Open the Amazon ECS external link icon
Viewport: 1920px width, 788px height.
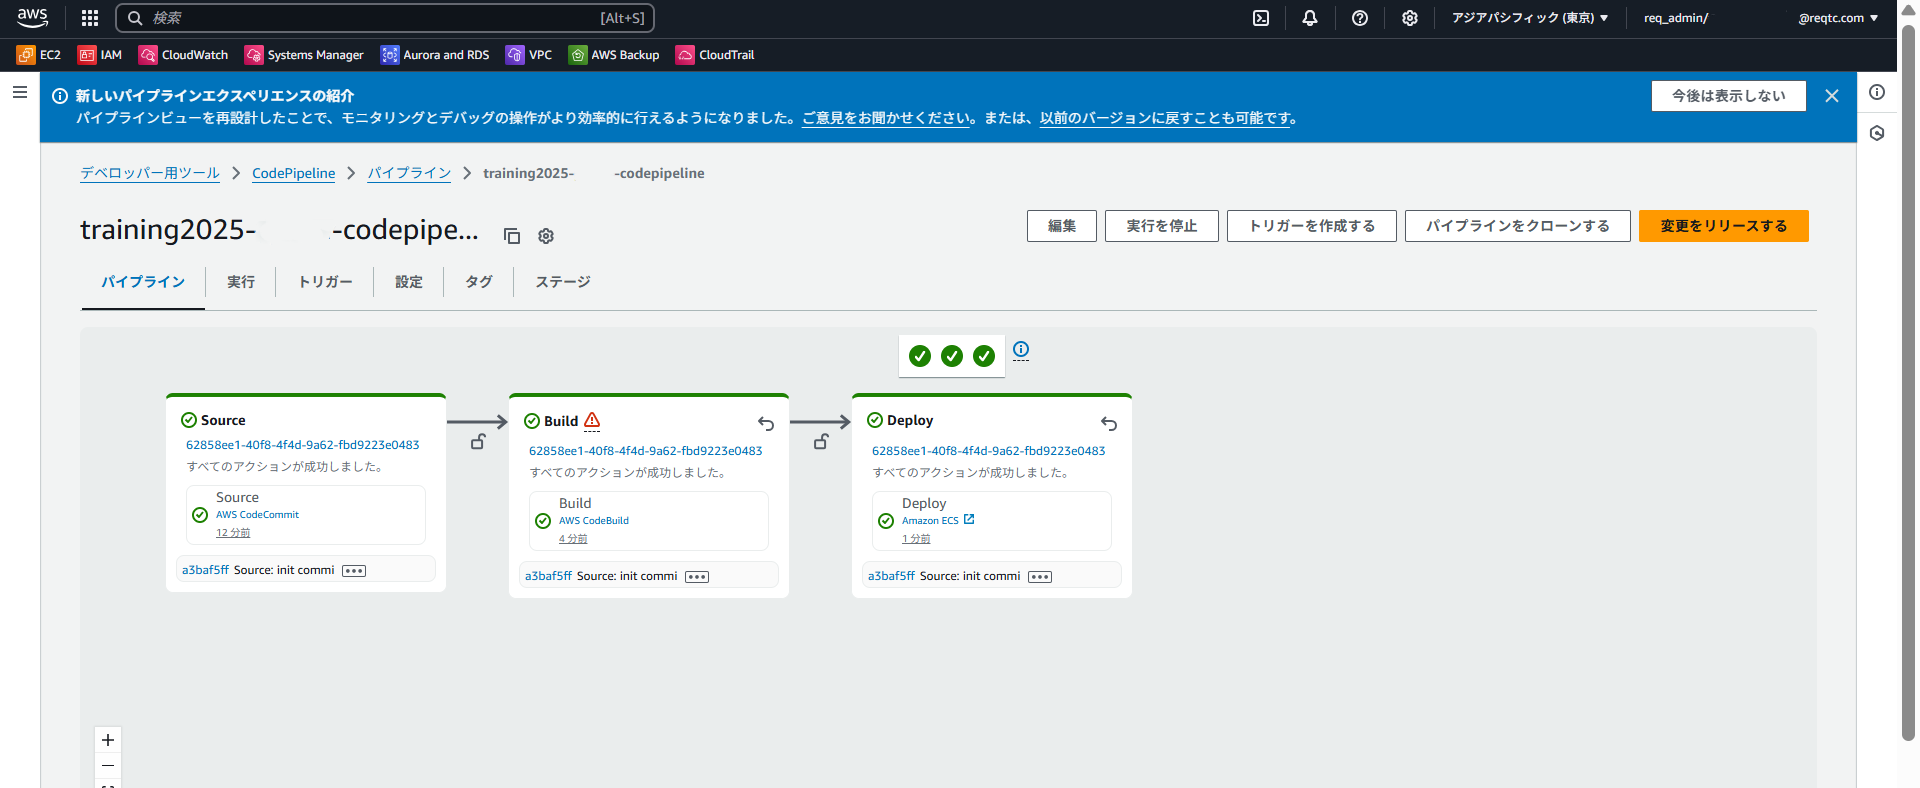click(969, 519)
